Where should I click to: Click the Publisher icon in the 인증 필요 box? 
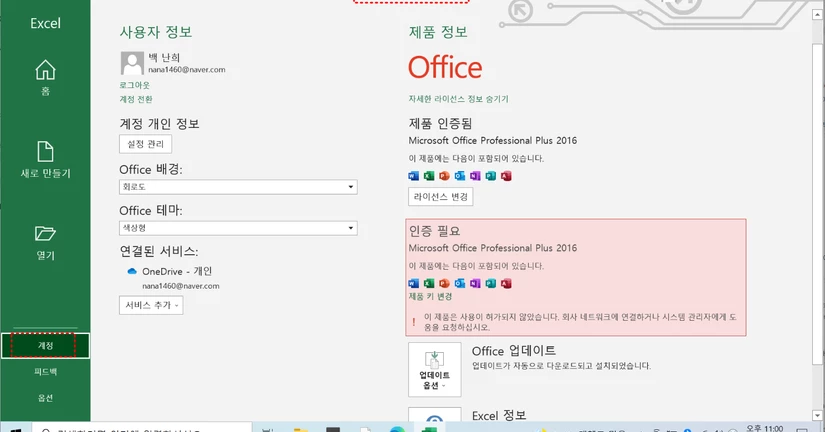point(491,284)
